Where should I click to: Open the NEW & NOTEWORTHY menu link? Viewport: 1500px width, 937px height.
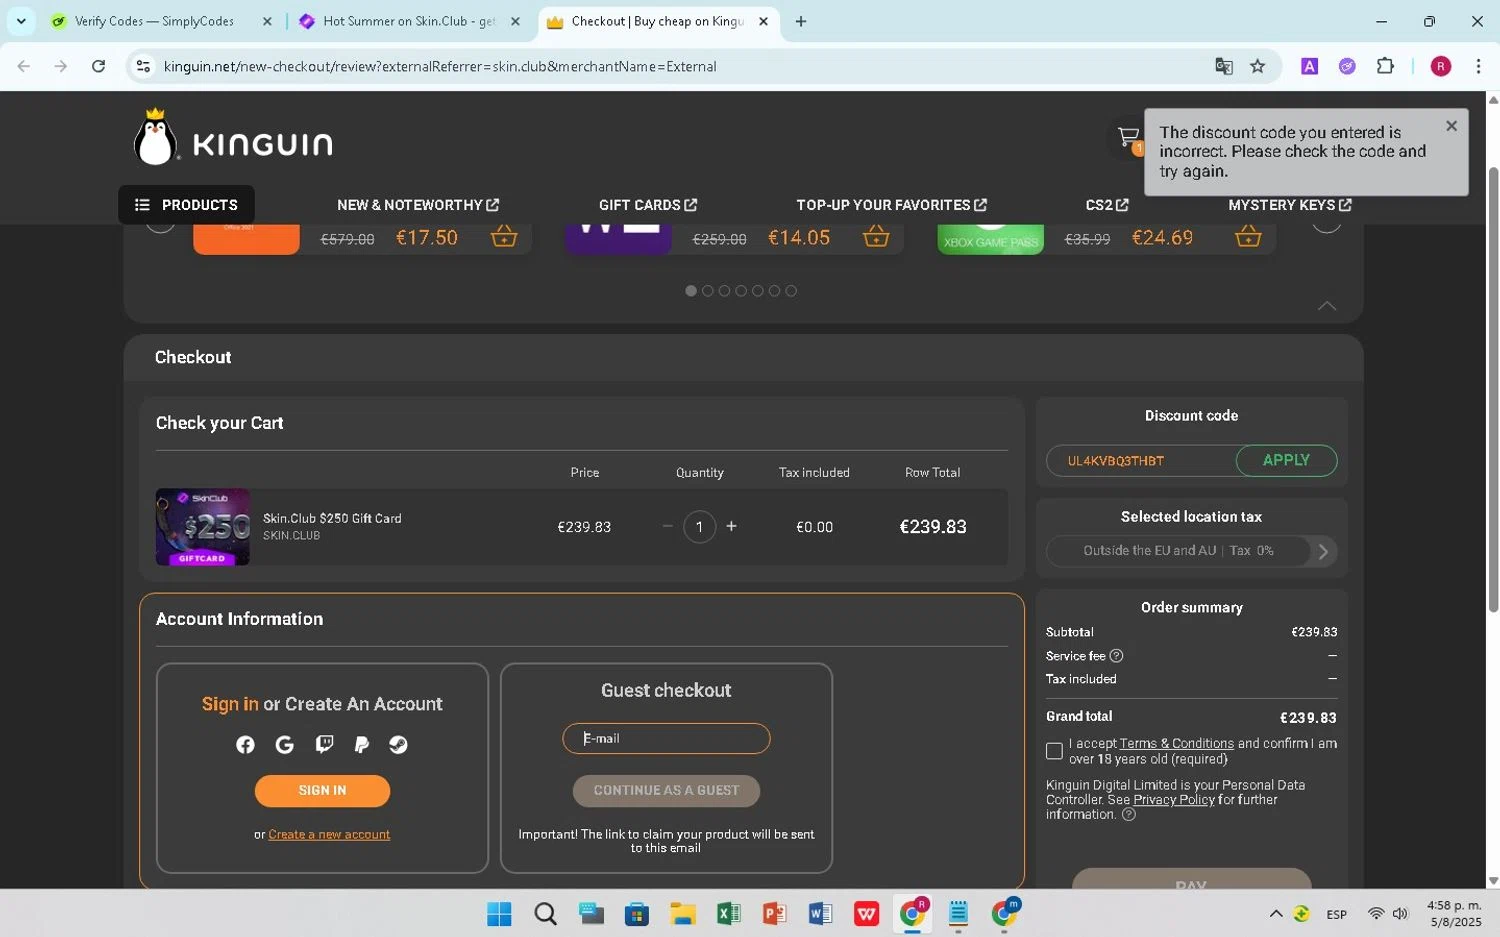coord(418,205)
